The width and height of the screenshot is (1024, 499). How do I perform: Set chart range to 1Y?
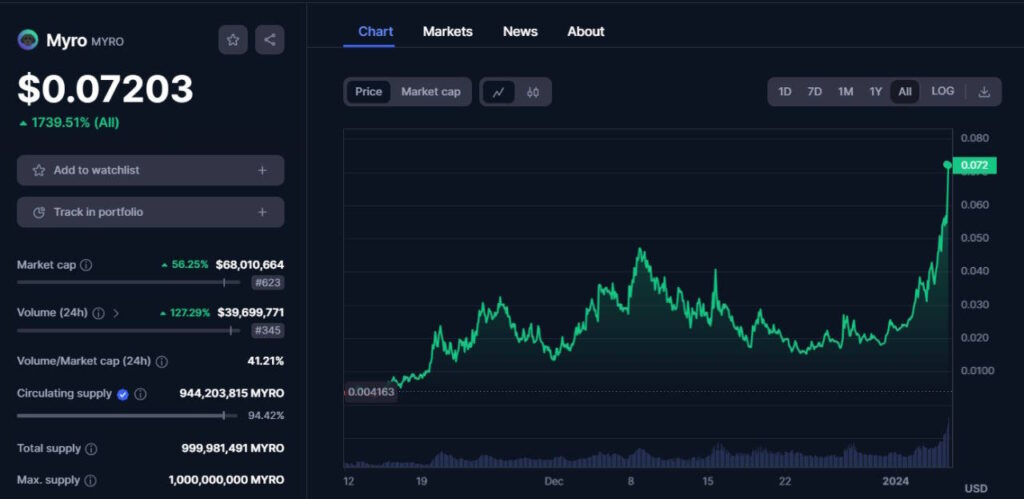[876, 92]
